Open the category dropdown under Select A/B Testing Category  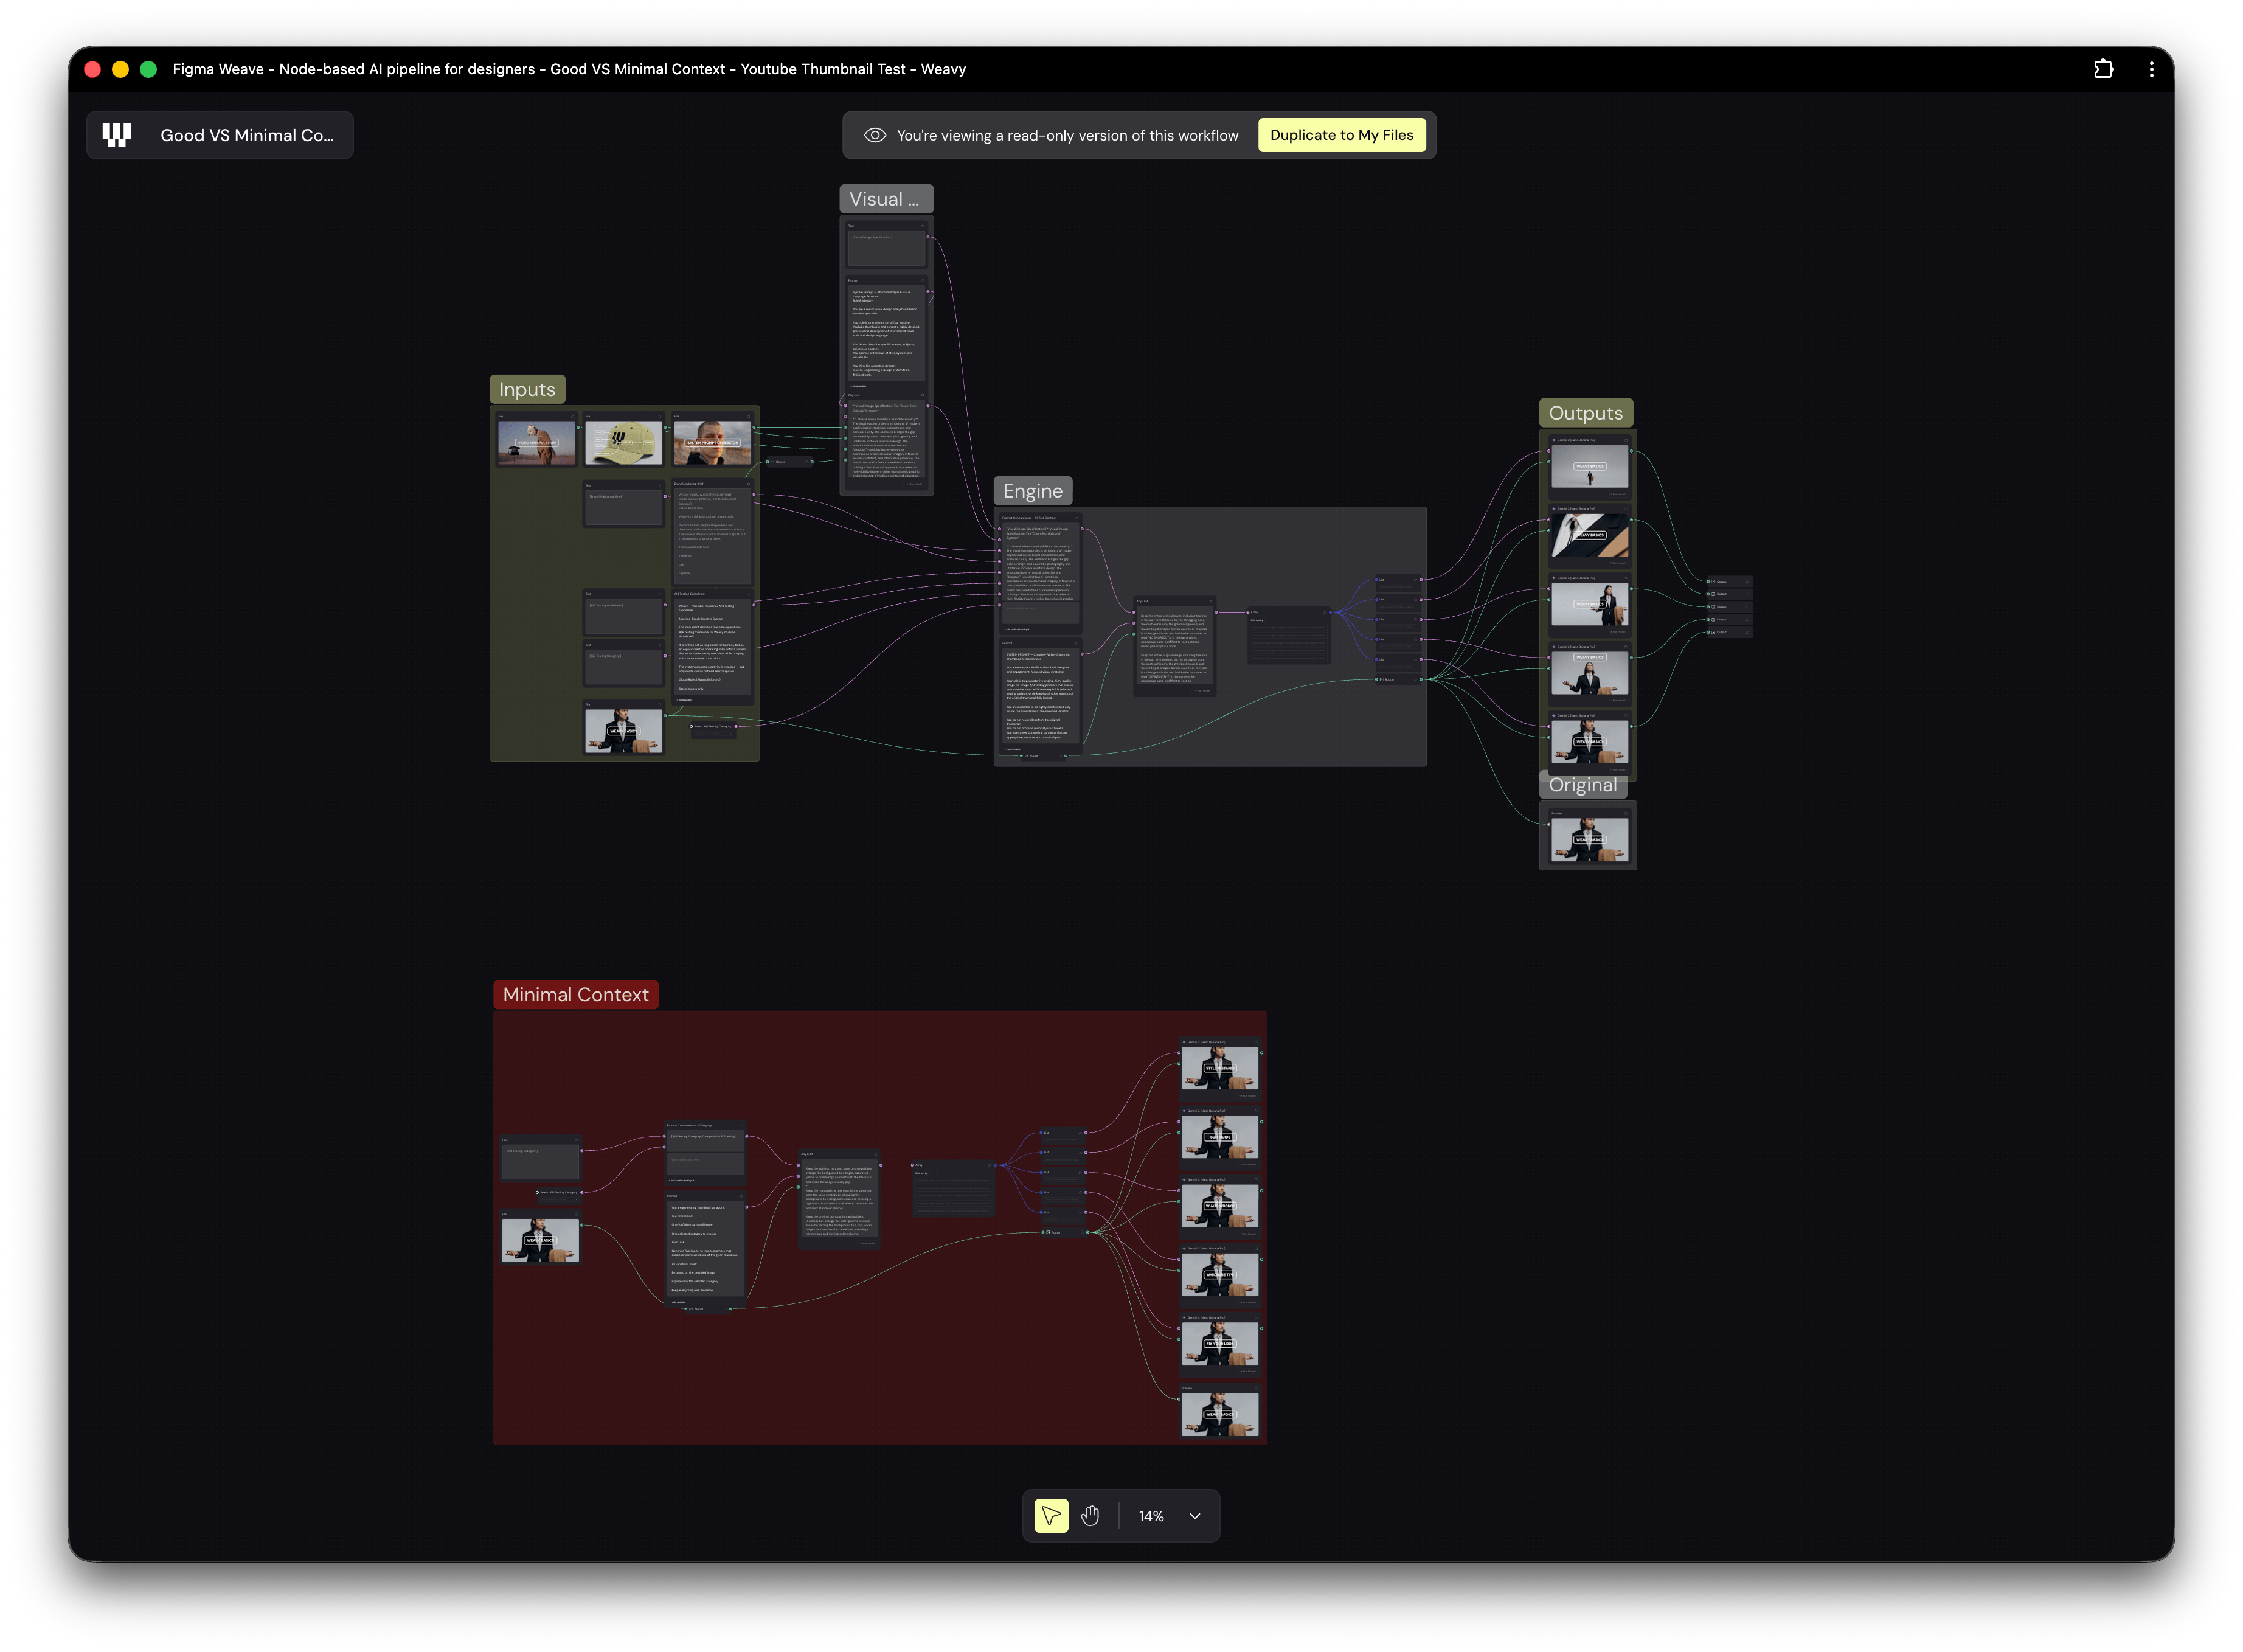pos(713,733)
